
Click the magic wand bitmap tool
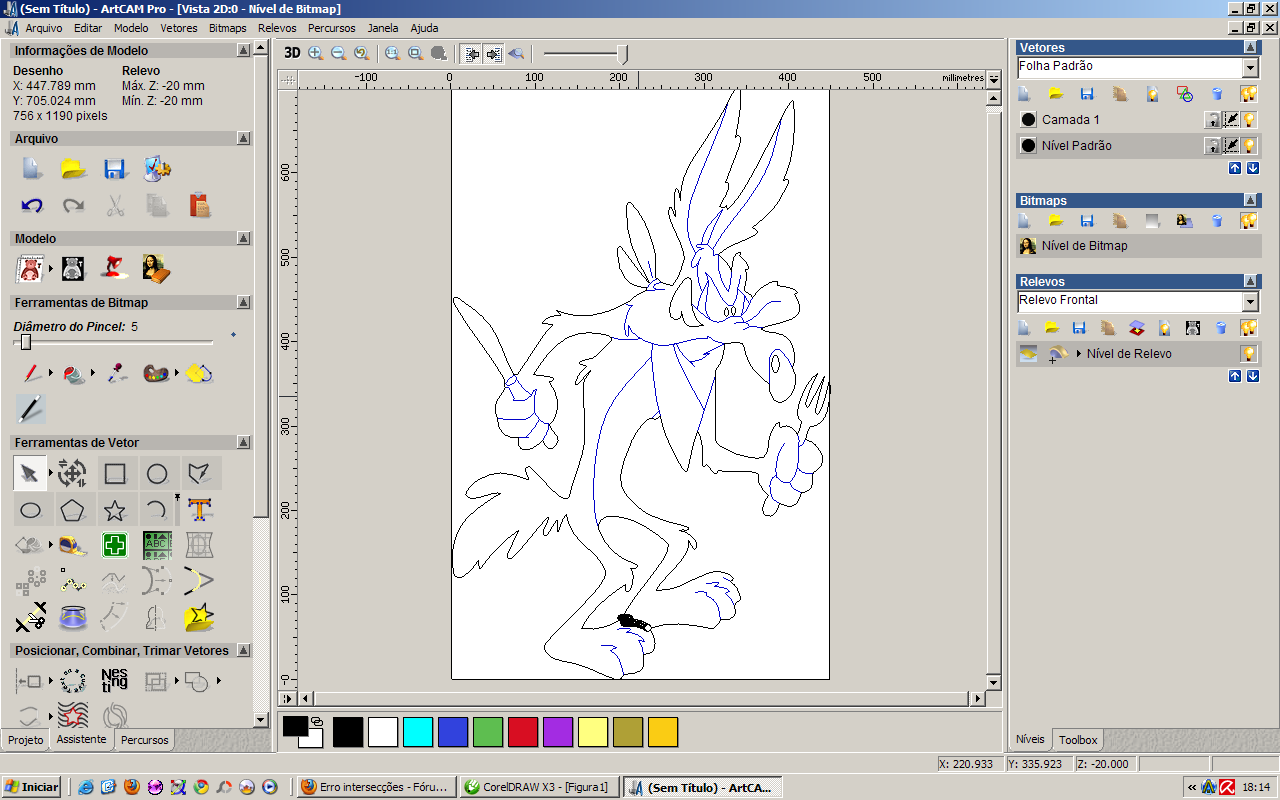click(31, 408)
